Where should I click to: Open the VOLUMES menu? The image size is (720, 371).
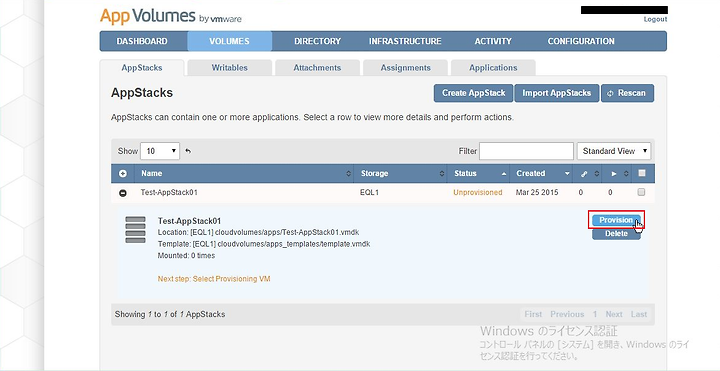click(x=230, y=41)
